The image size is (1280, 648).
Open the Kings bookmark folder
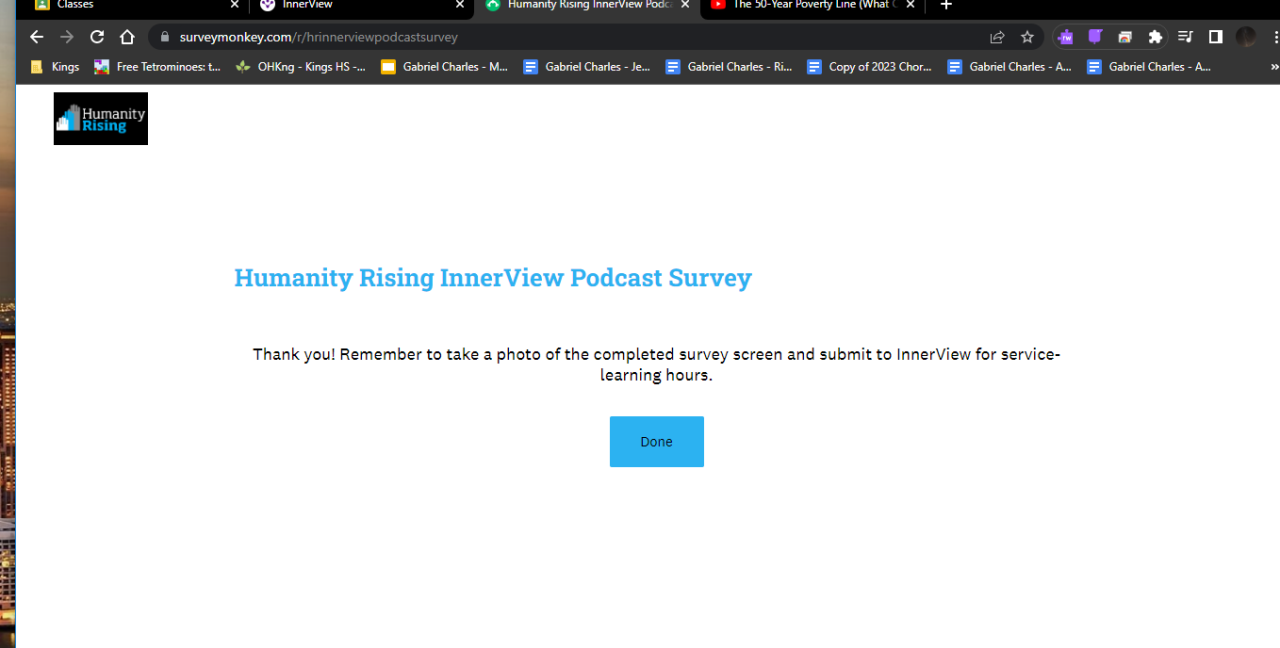pyautogui.click(x=55, y=67)
